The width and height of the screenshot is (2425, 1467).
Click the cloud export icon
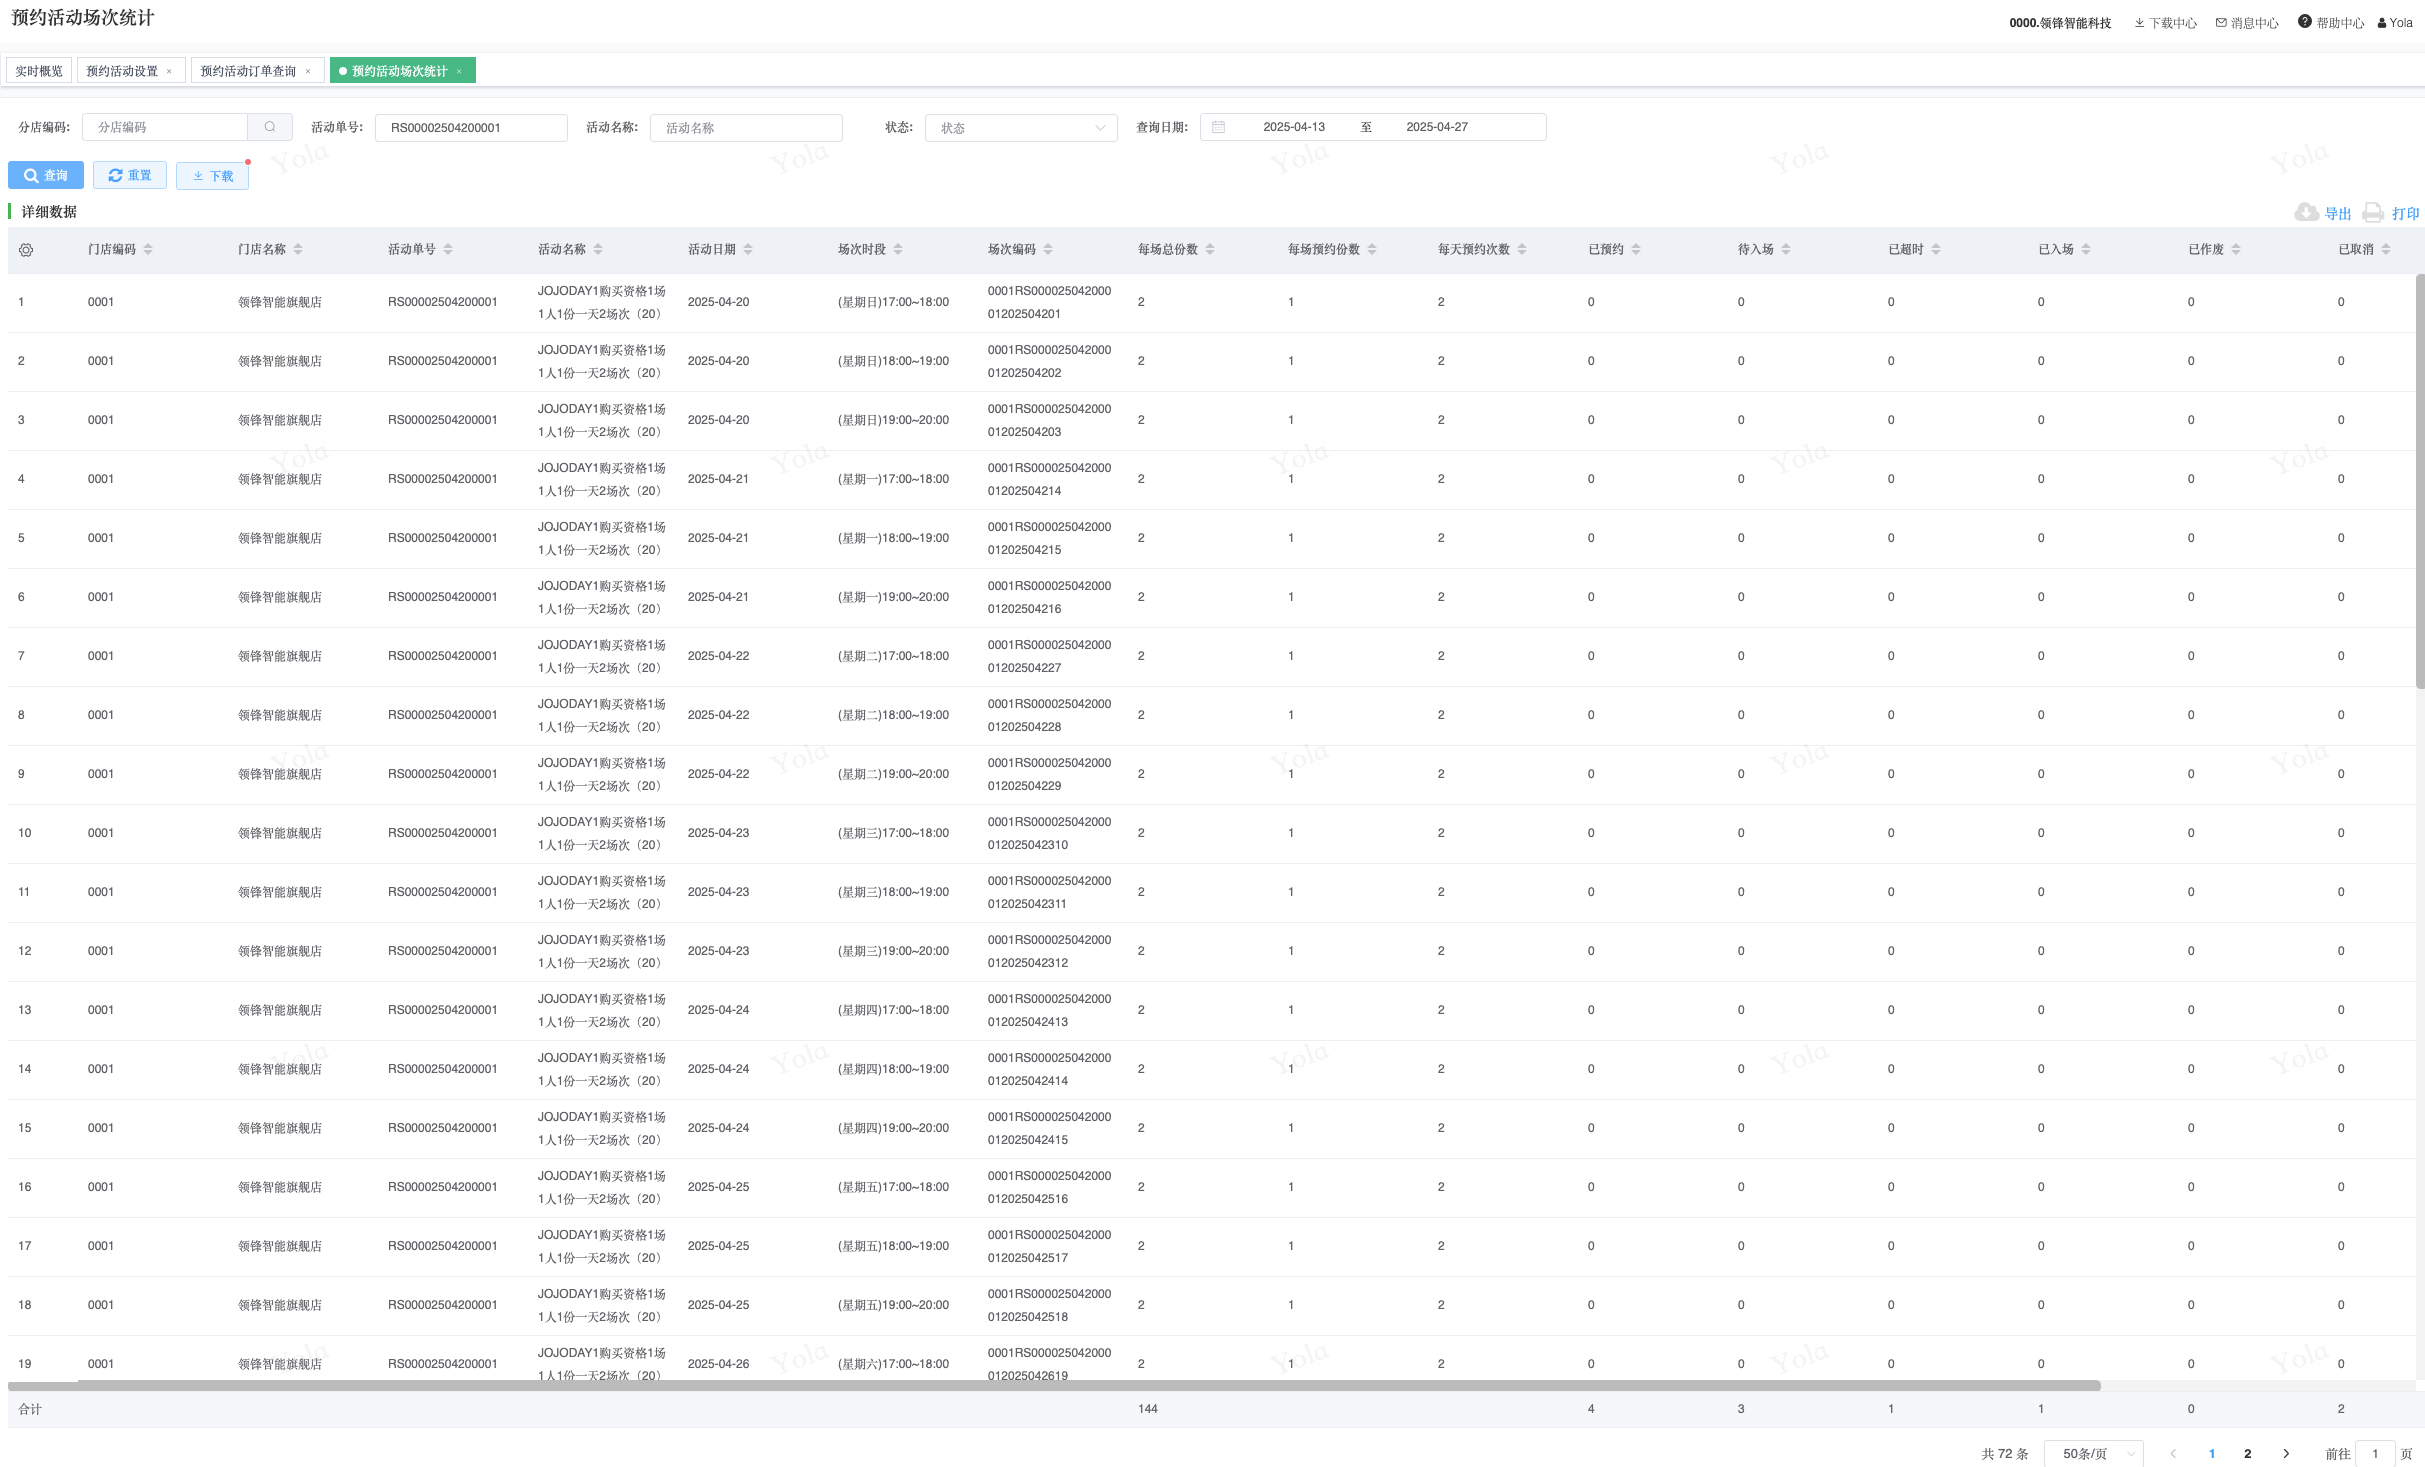(x=2306, y=212)
